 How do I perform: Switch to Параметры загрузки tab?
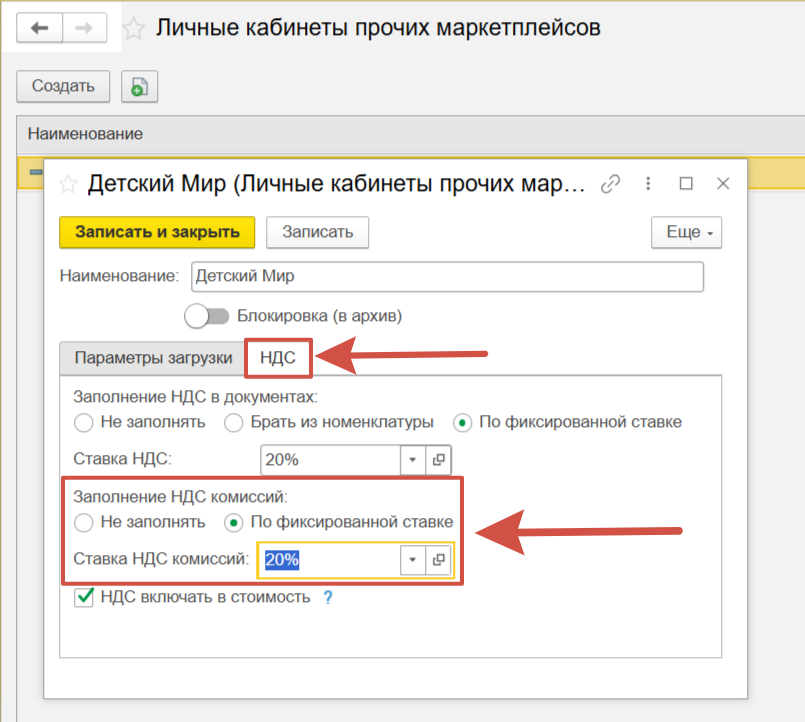(x=154, y=358)
